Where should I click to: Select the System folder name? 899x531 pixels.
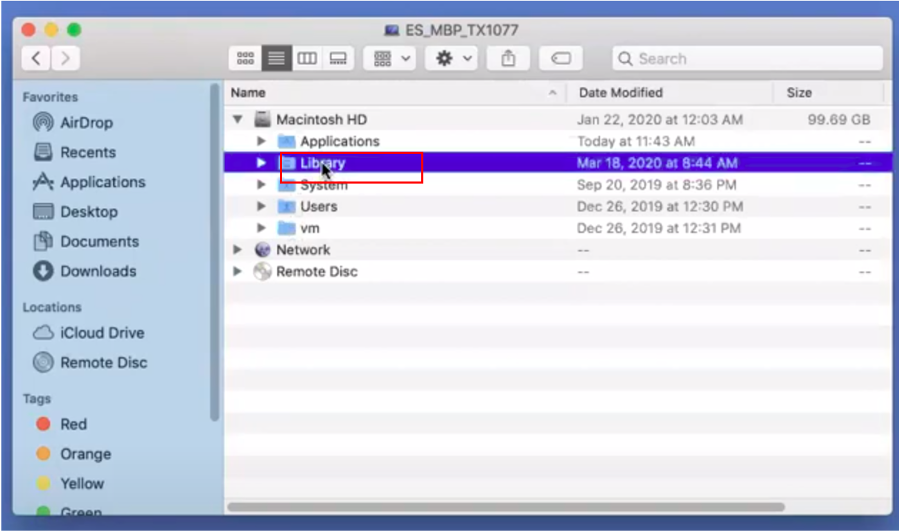click(324, 185)
